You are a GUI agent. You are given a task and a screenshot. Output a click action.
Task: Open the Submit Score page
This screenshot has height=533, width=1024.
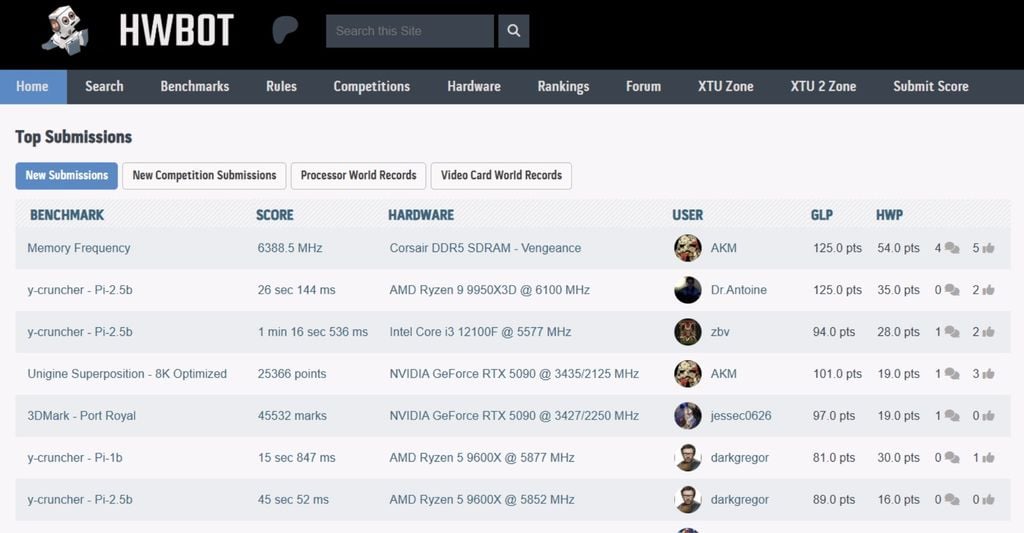[931, 86]
